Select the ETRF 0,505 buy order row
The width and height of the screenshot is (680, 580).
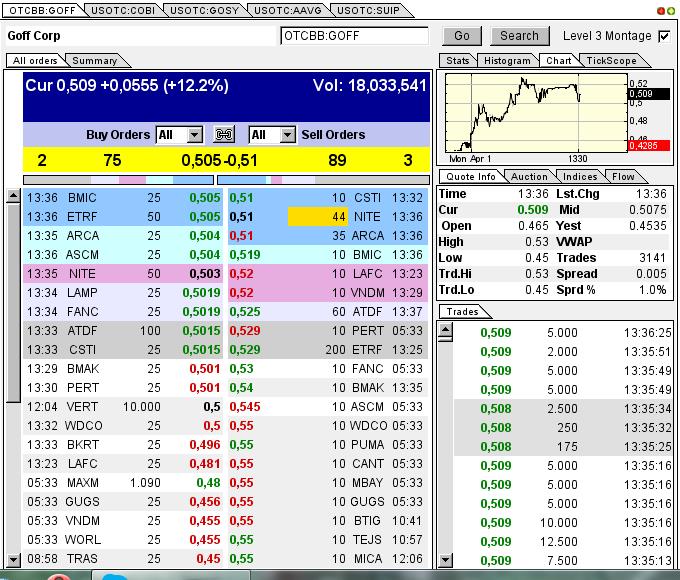click(x=123, y=217)
